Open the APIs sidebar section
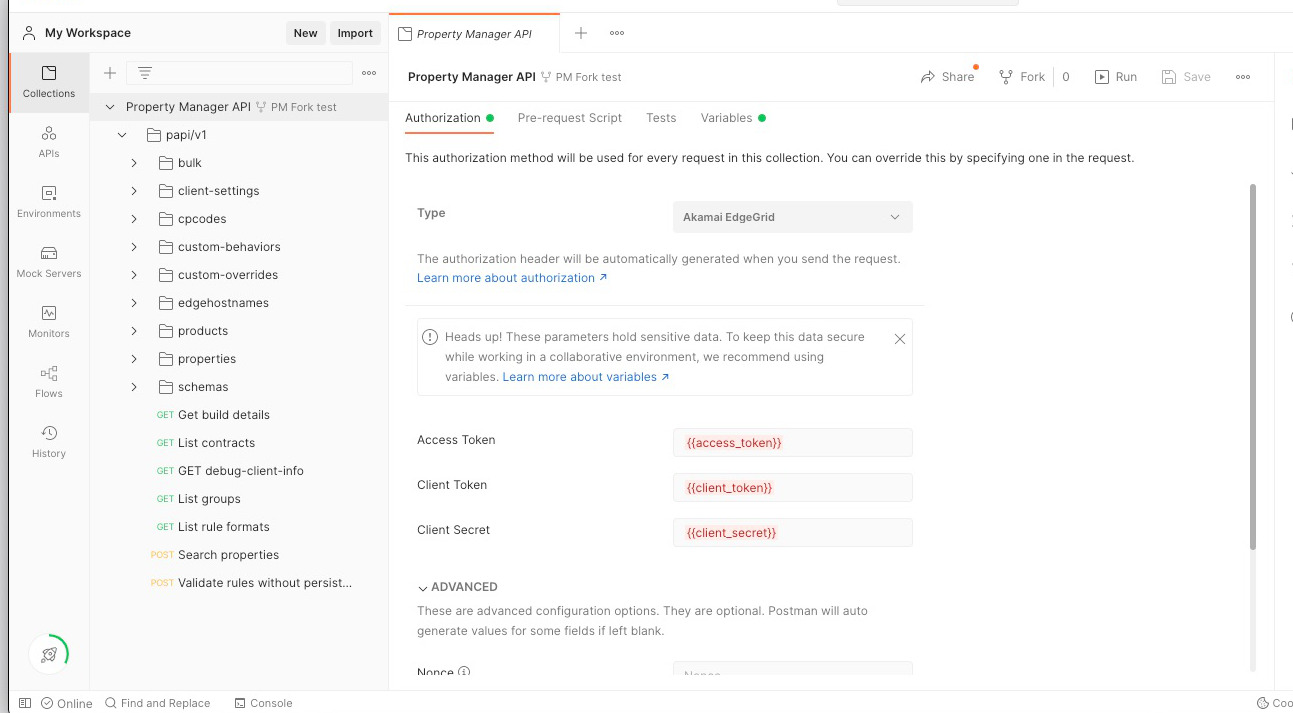Image resolution: width=1293 pixels, height=713 pixels. (49, 141)
